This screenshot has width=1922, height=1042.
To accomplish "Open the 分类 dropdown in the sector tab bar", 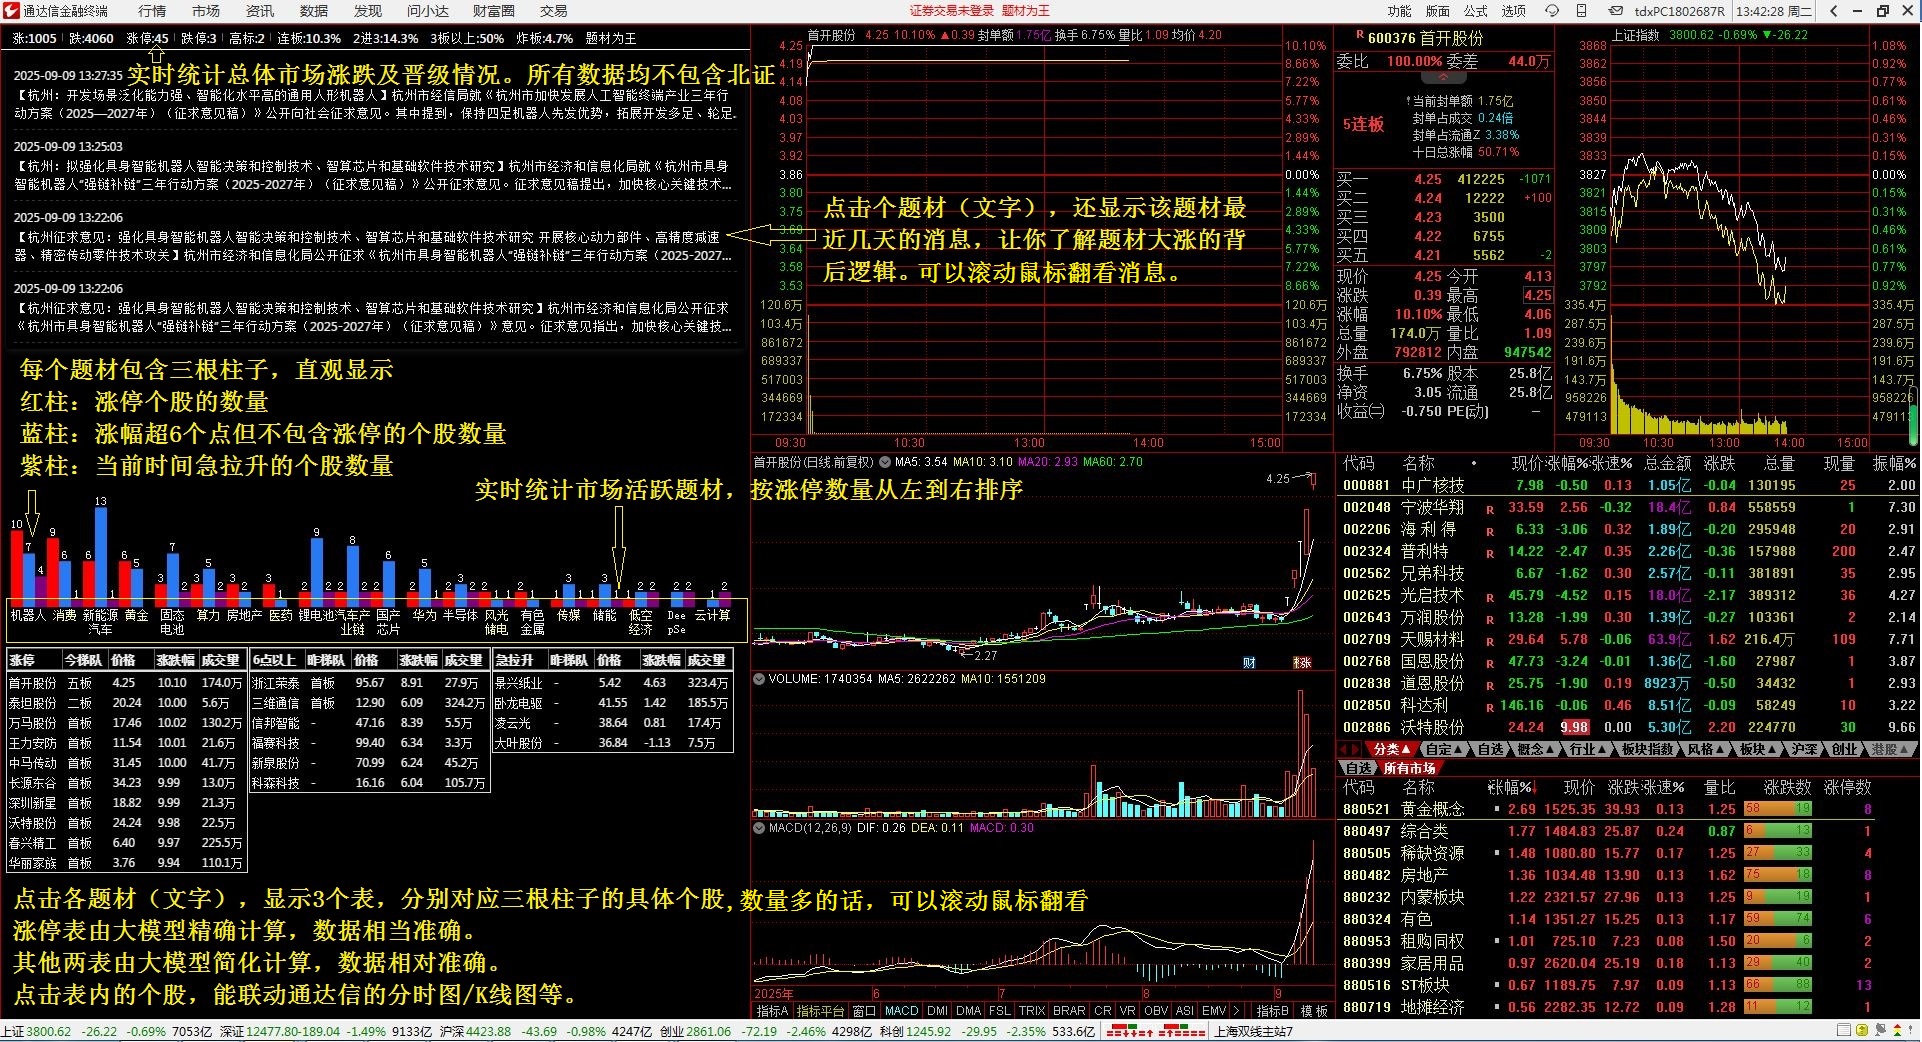I will tap(1391, 749).
